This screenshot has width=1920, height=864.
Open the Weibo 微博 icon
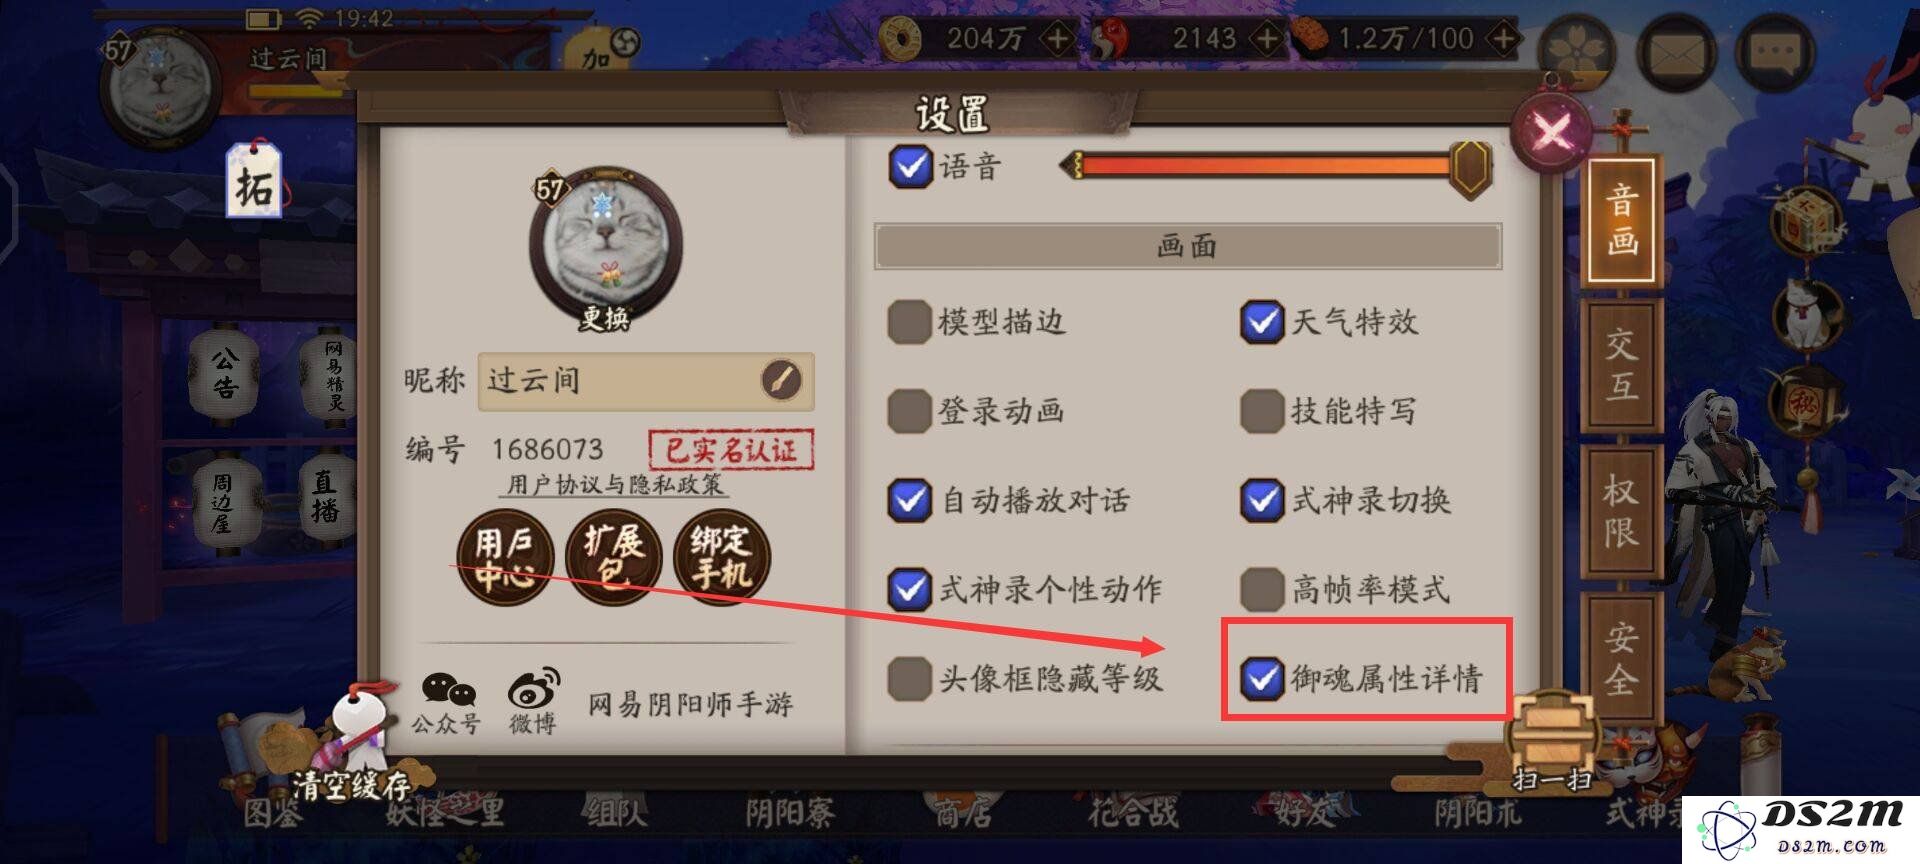533,703
